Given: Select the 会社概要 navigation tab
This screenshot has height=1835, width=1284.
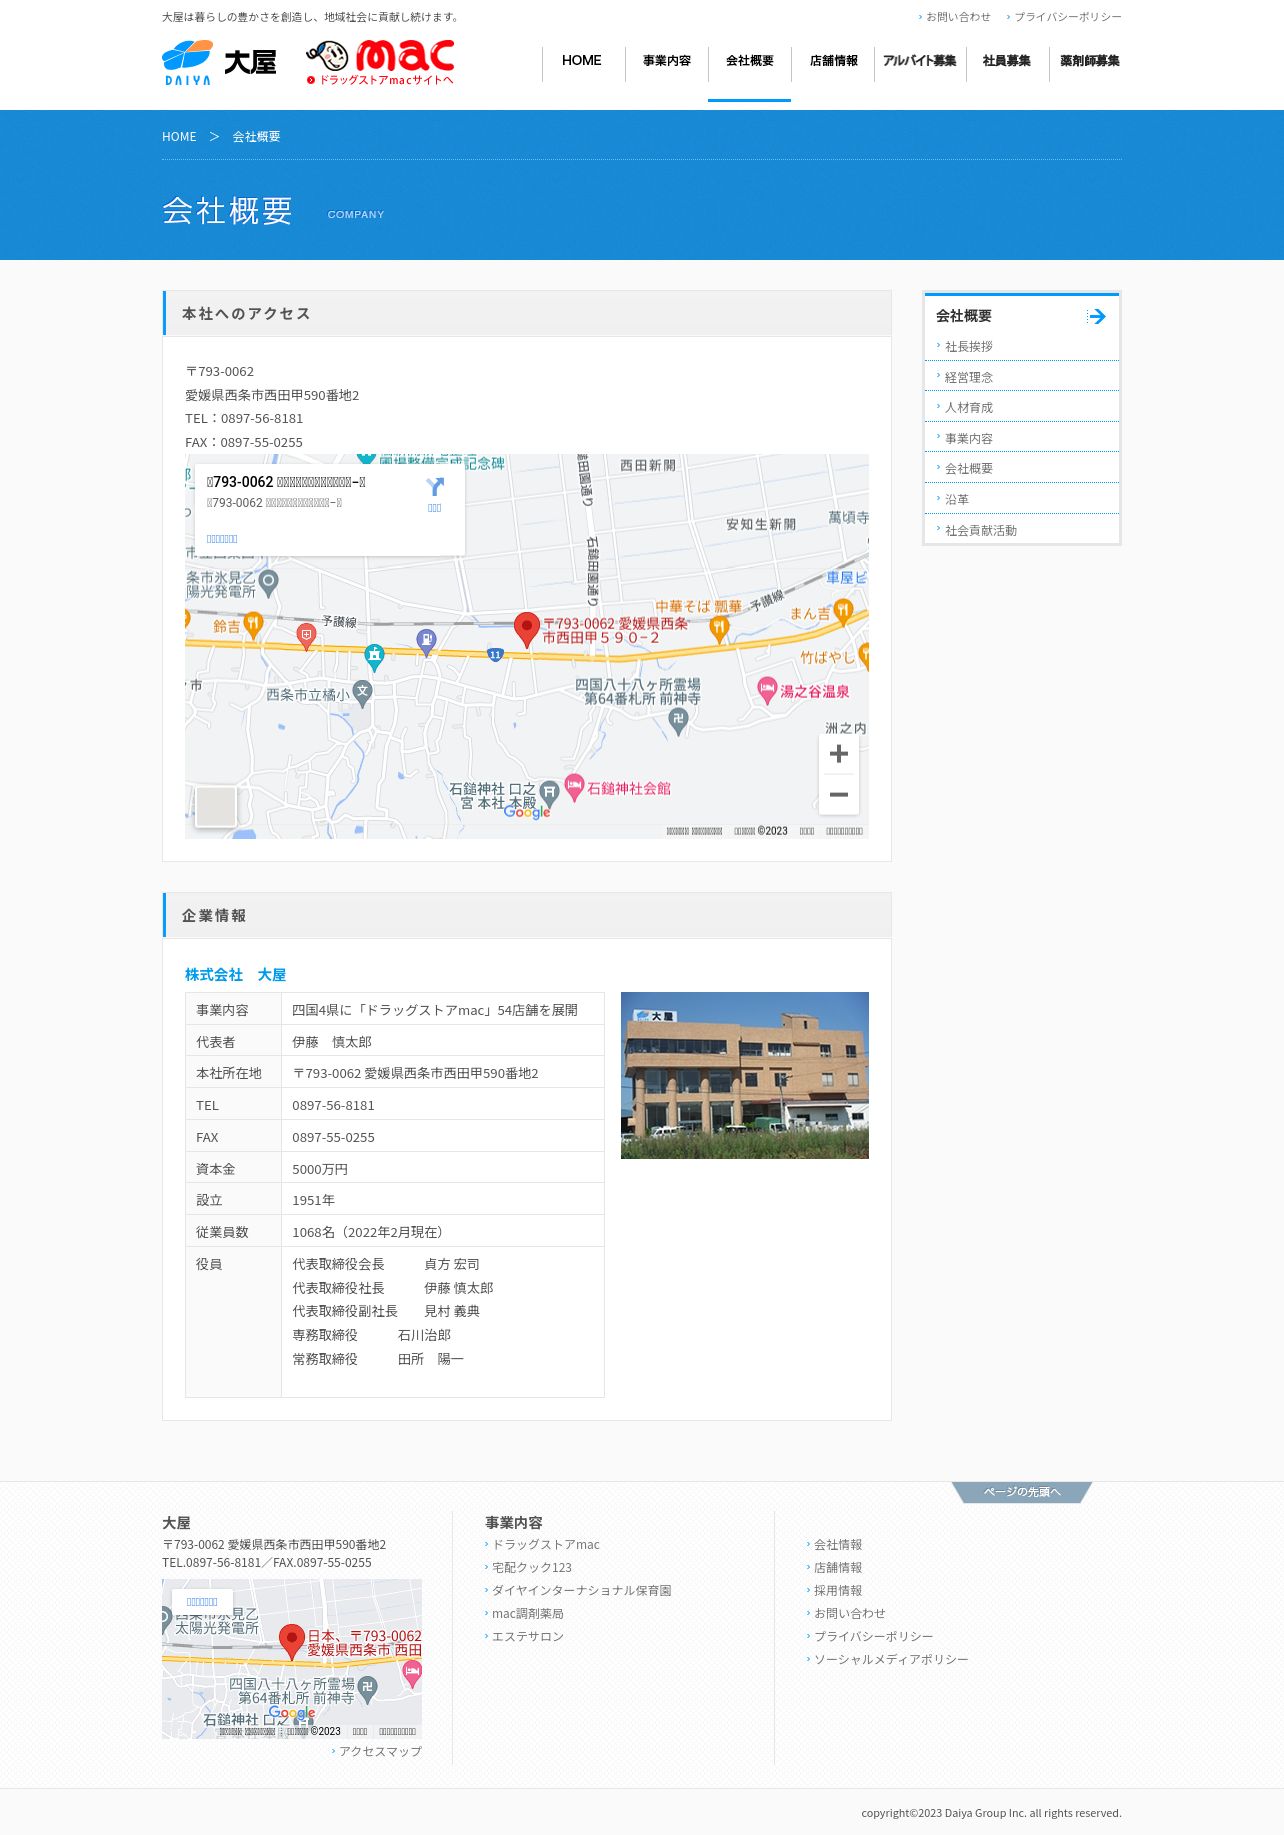Looking at the screenshot, I should [750, 61].
